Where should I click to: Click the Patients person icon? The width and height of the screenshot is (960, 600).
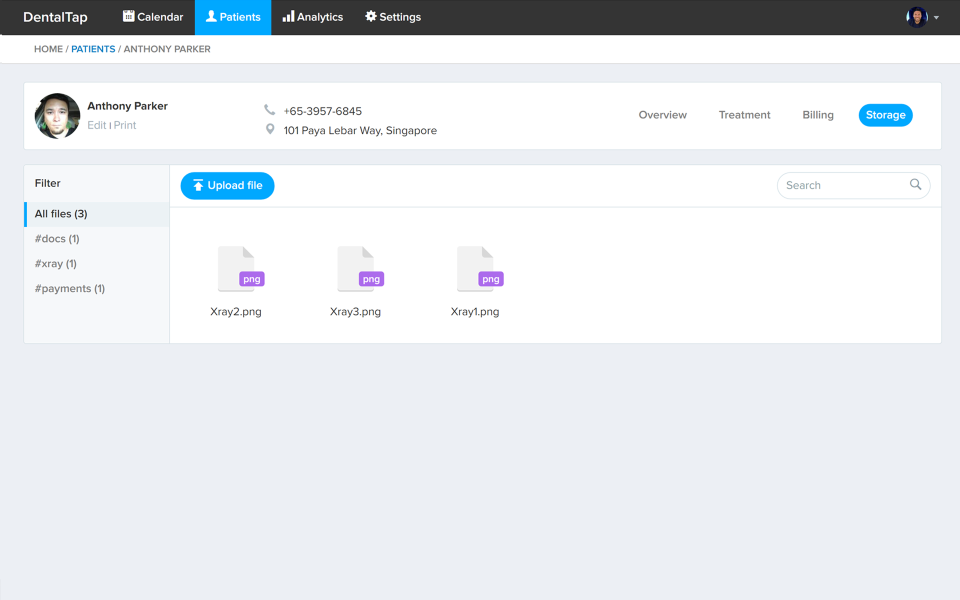click(x=211, y=17)
